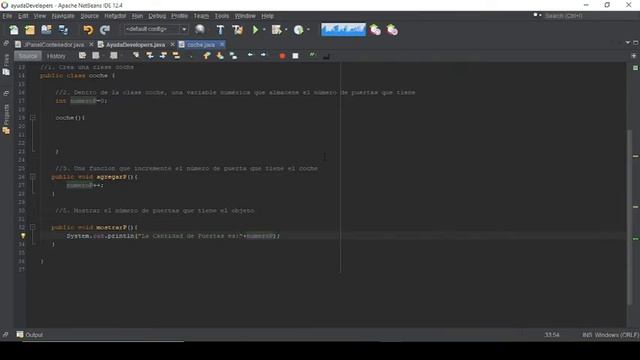Screen dimensions: 640x360
Task: Jump to the previous bookmark
Action: [x=207, y=56]
